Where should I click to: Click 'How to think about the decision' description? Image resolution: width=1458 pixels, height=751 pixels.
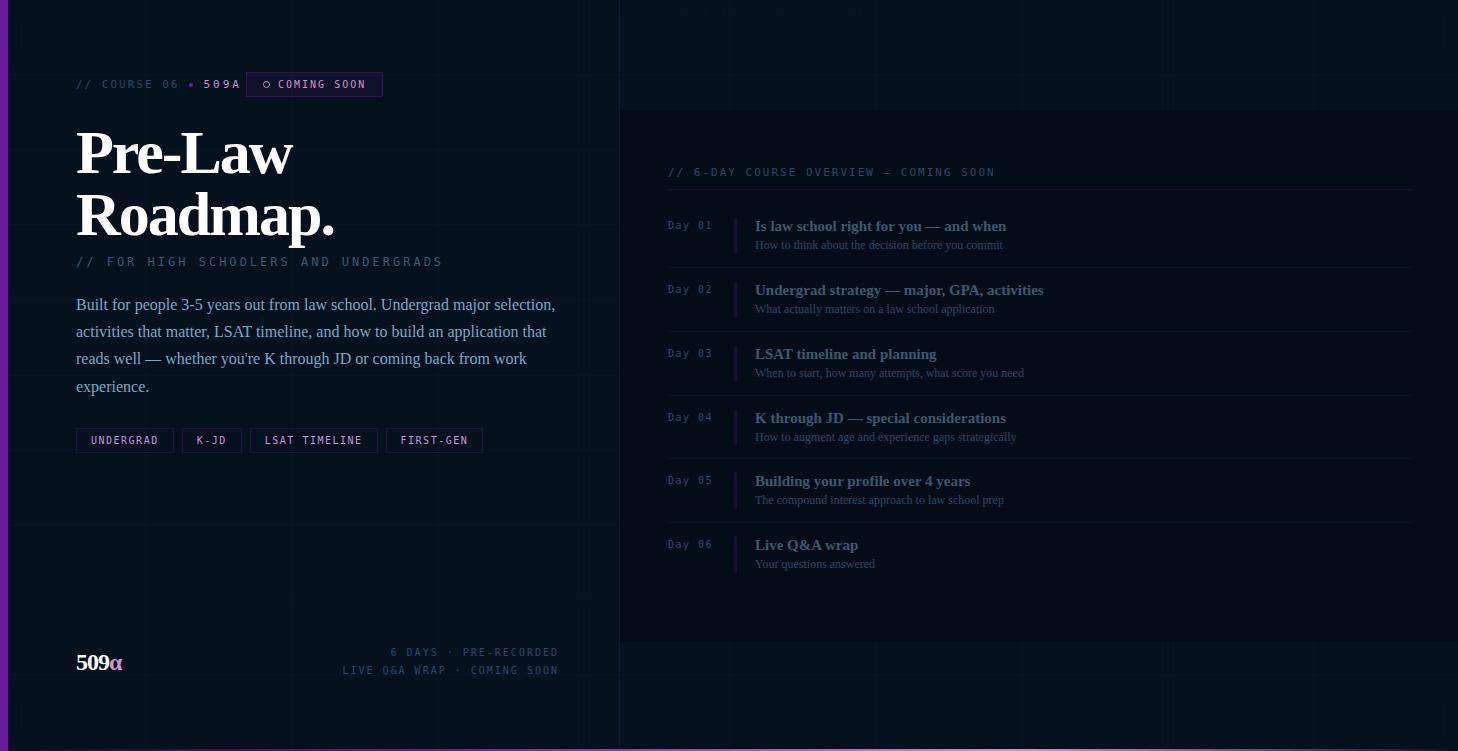pyautogui.click(x=878, y=245)
